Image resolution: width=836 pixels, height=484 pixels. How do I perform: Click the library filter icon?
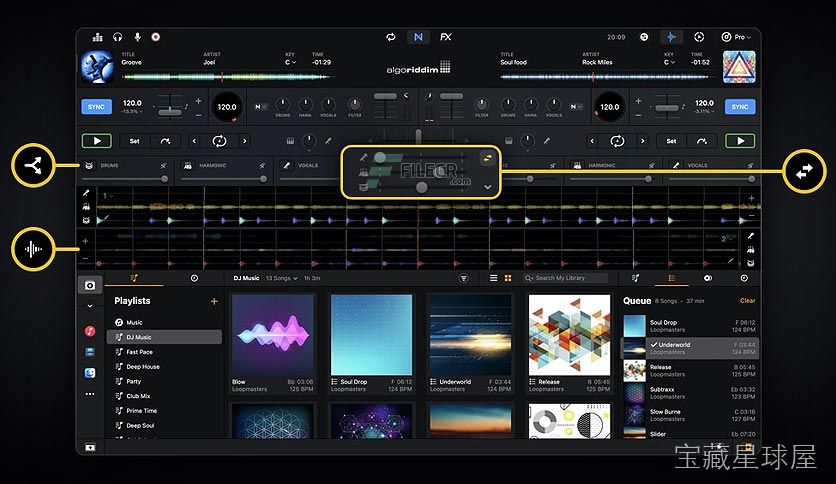click(464, 278)
